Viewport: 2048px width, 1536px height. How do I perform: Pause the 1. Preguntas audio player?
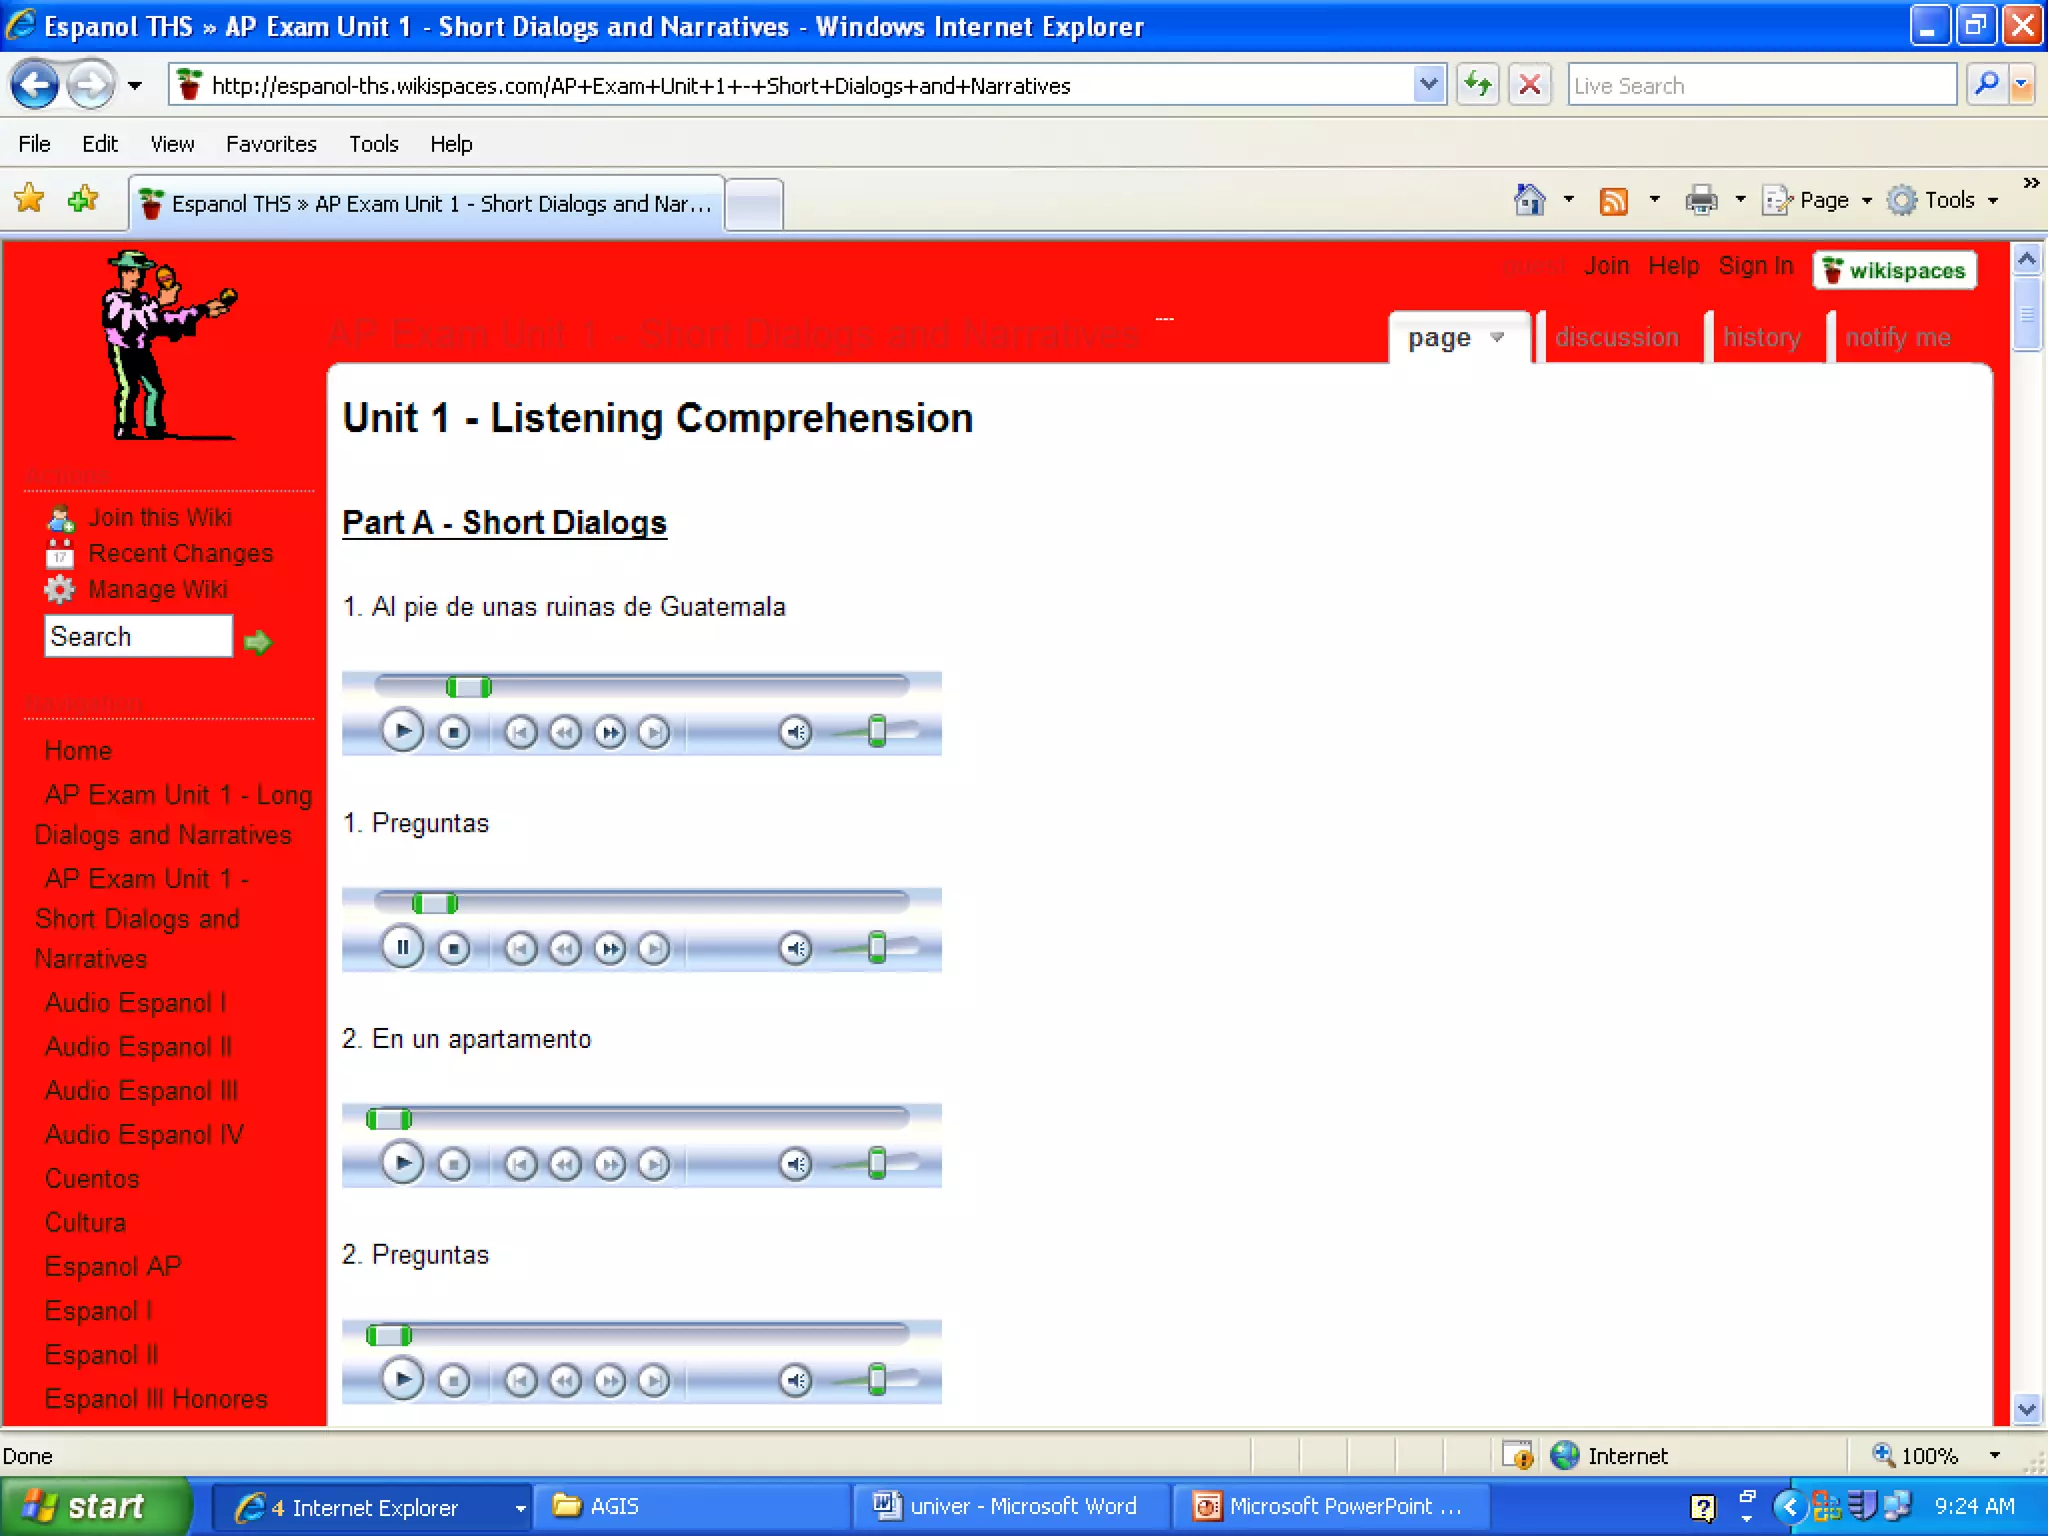tap(402, 947)
